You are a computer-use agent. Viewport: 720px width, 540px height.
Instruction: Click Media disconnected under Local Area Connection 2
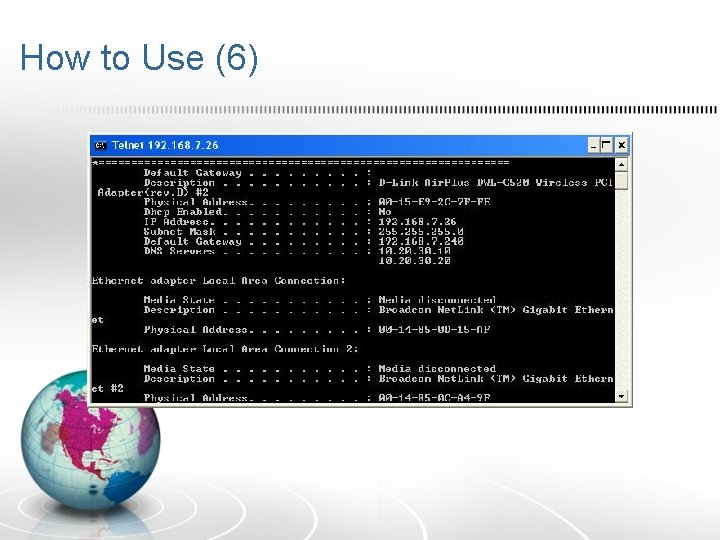click(x=437, y=369)
